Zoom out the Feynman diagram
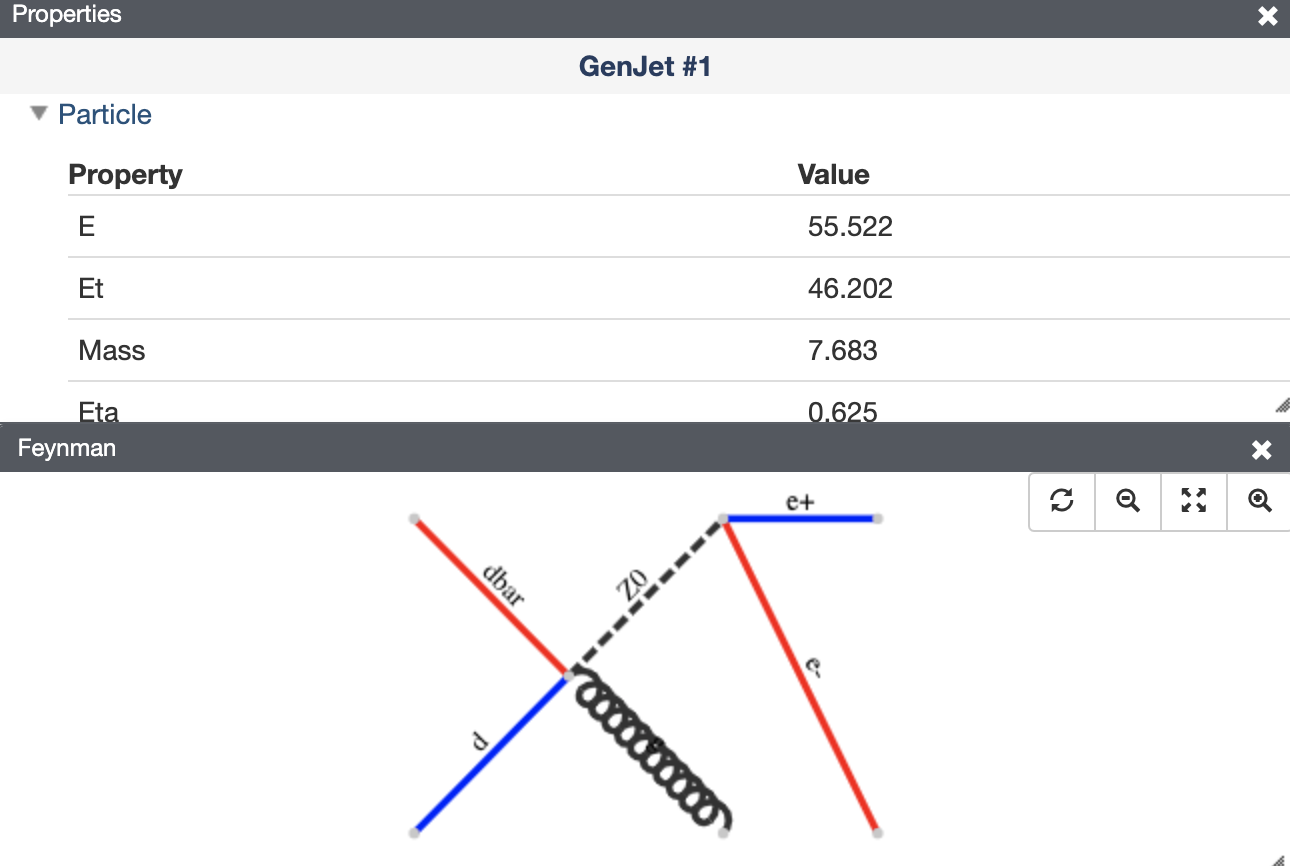Screen dimensions: 1290x866 coord(1128,500)
